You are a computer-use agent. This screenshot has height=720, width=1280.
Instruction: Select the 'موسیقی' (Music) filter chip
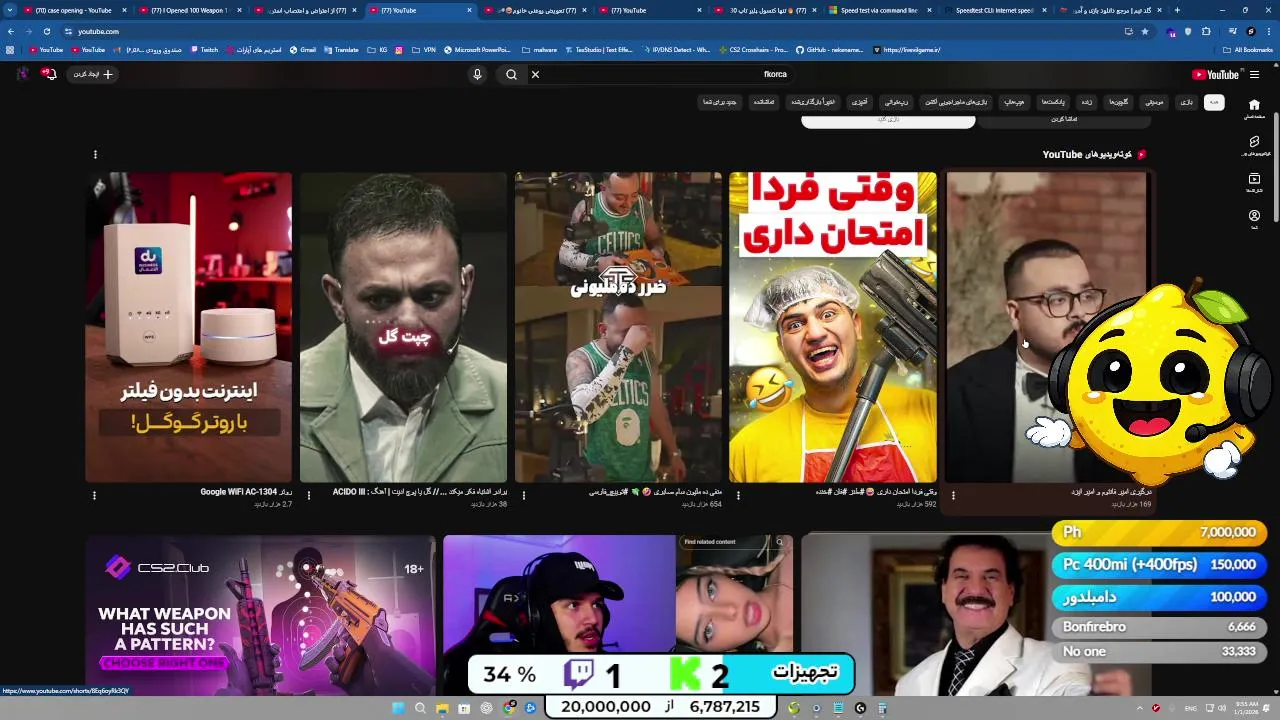point(1154,102)
